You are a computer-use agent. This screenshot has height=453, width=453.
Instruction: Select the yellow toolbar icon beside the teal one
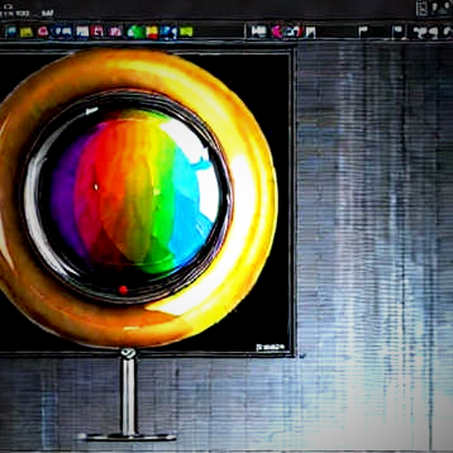point(26,32)
